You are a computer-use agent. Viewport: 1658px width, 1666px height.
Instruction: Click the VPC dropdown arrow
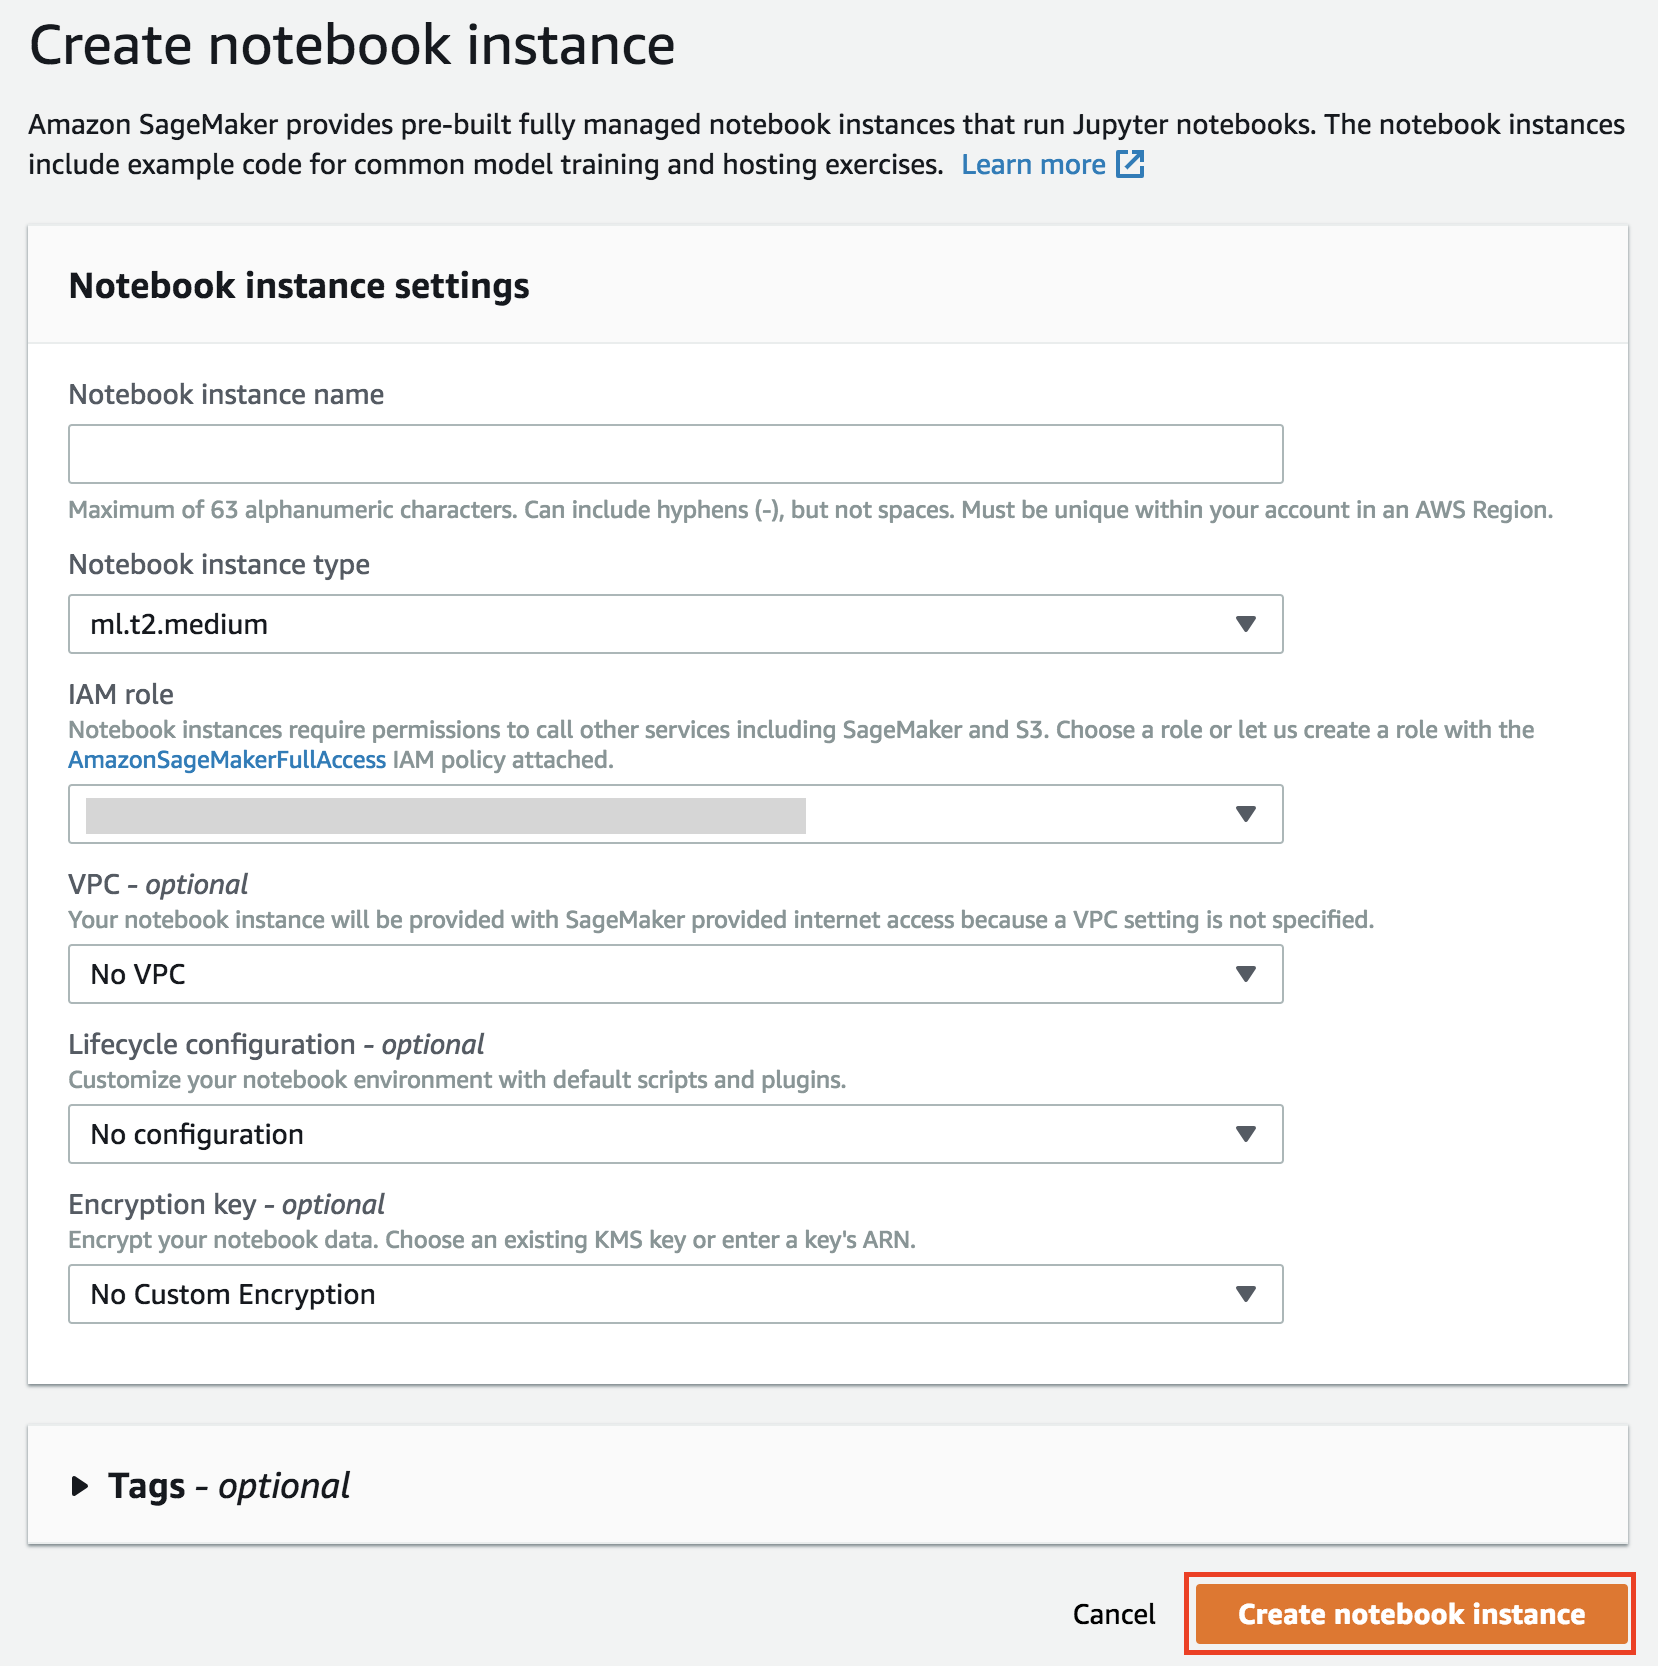pos(1245,974)
